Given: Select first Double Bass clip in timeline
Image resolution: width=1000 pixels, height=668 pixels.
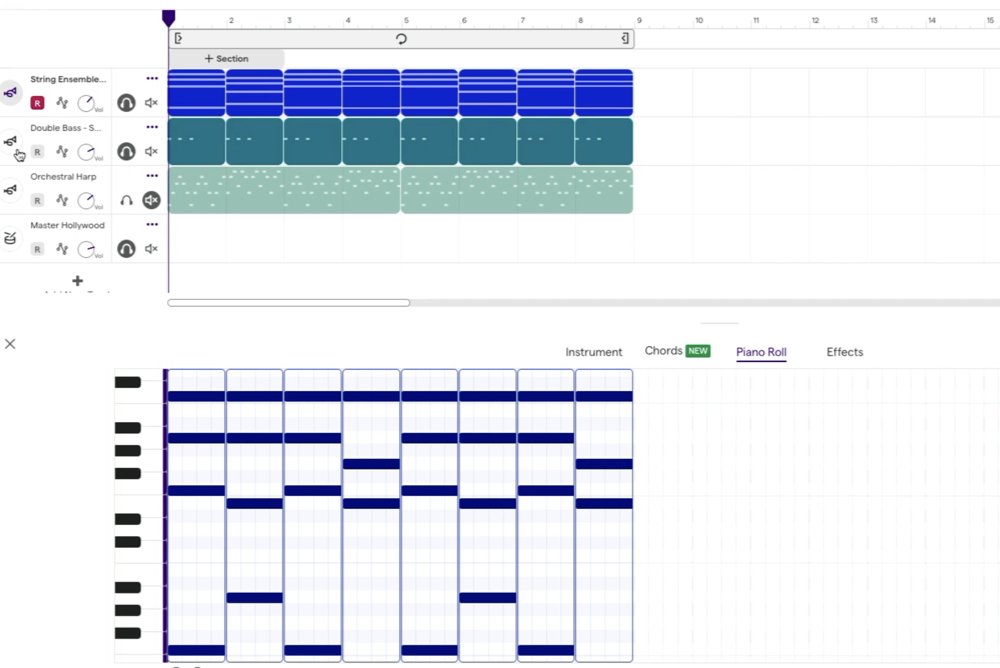Looking at the screenshot, I should 196,141.
